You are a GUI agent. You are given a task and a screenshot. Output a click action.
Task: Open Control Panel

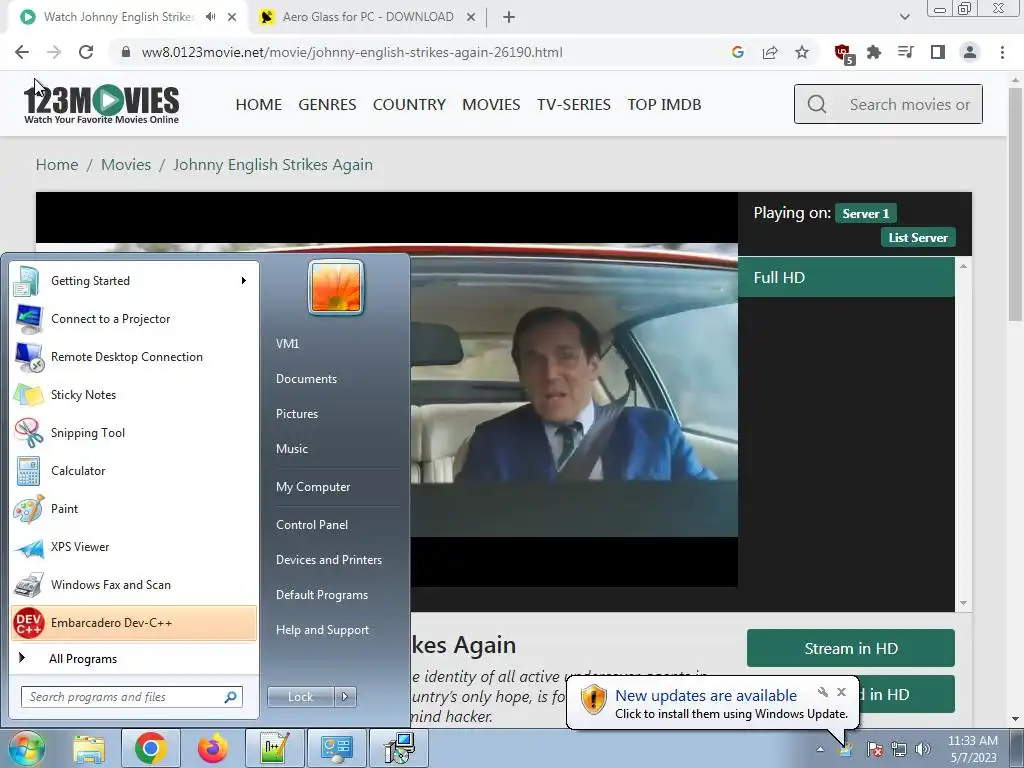point(312,525)
